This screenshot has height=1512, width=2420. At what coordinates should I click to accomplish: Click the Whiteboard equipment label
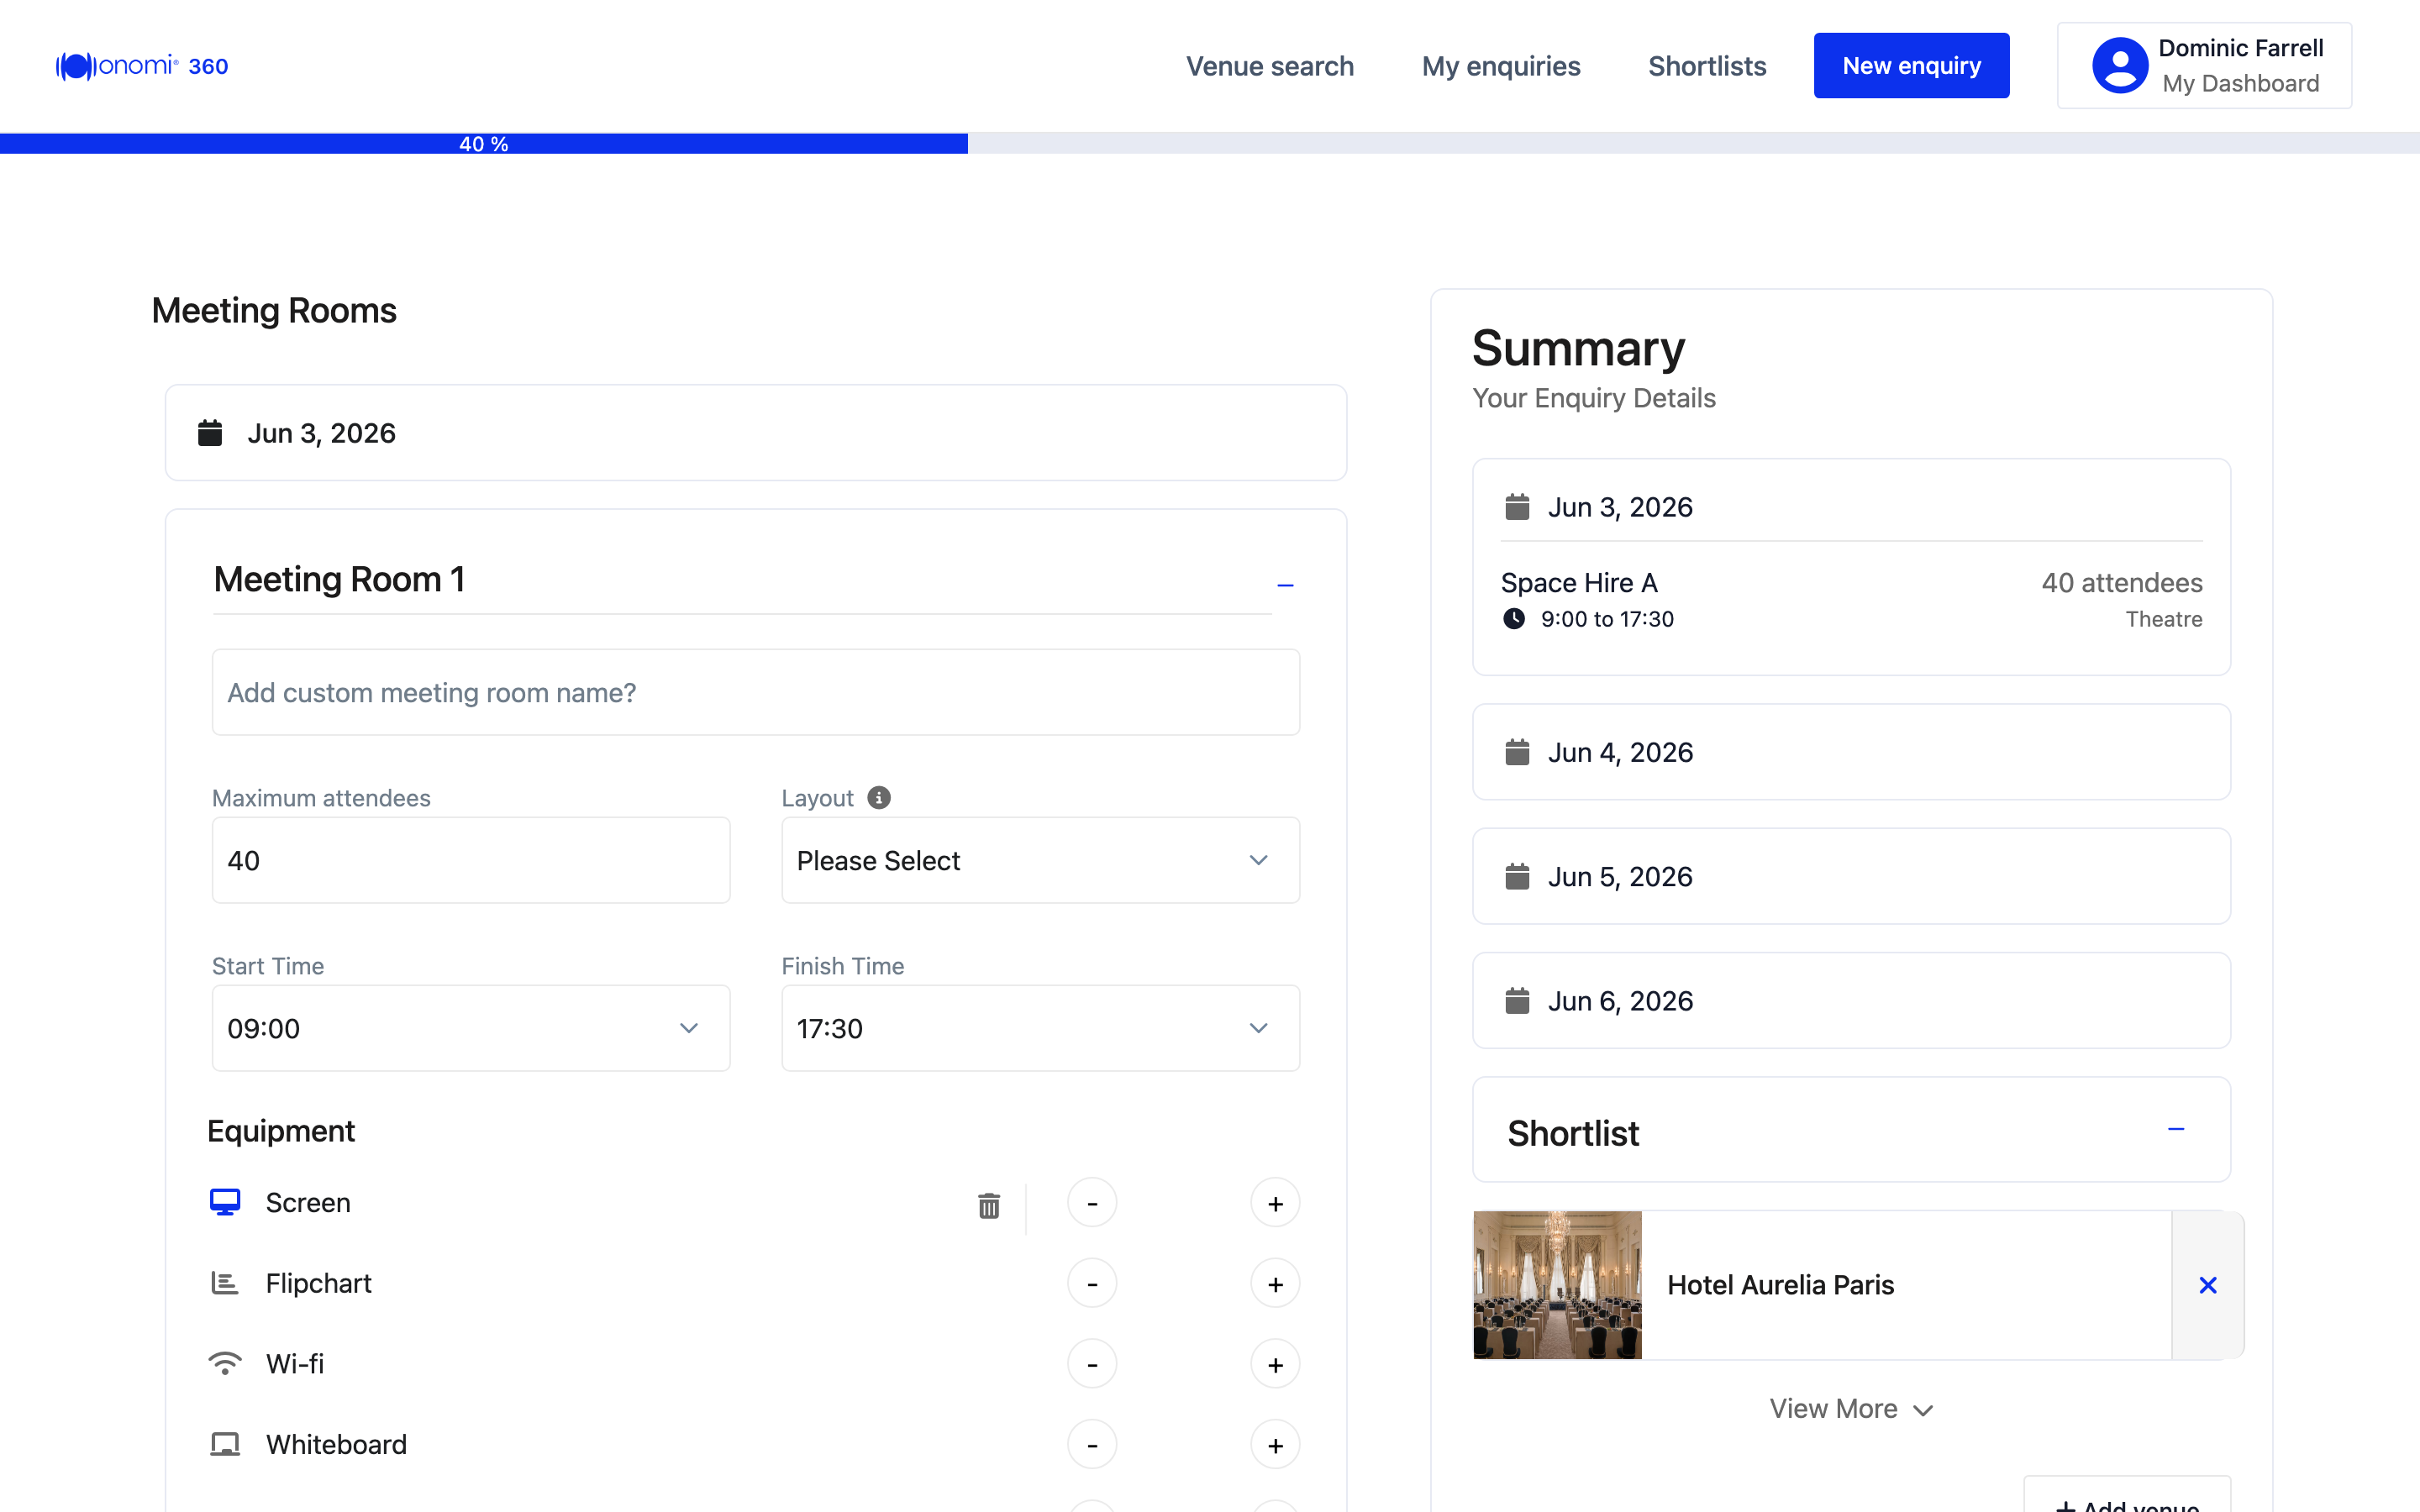coord(336,1444)
